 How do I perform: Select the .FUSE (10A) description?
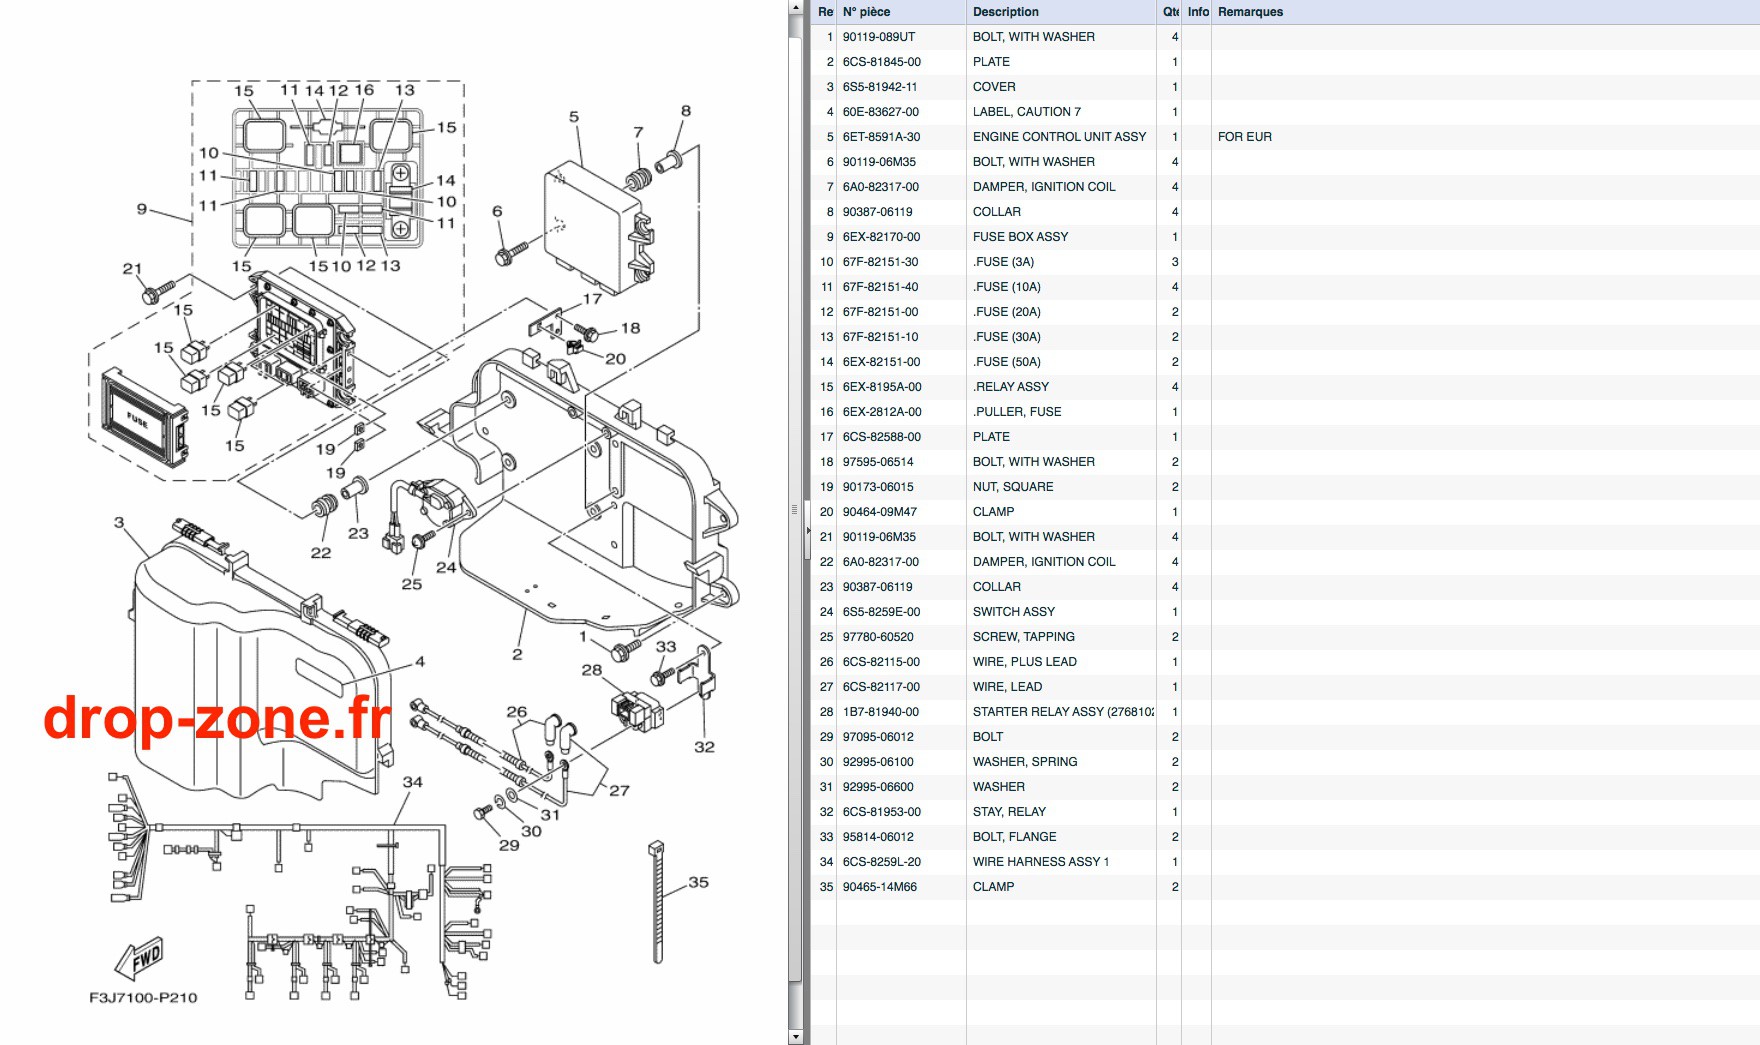click(x=1007, y=287)
